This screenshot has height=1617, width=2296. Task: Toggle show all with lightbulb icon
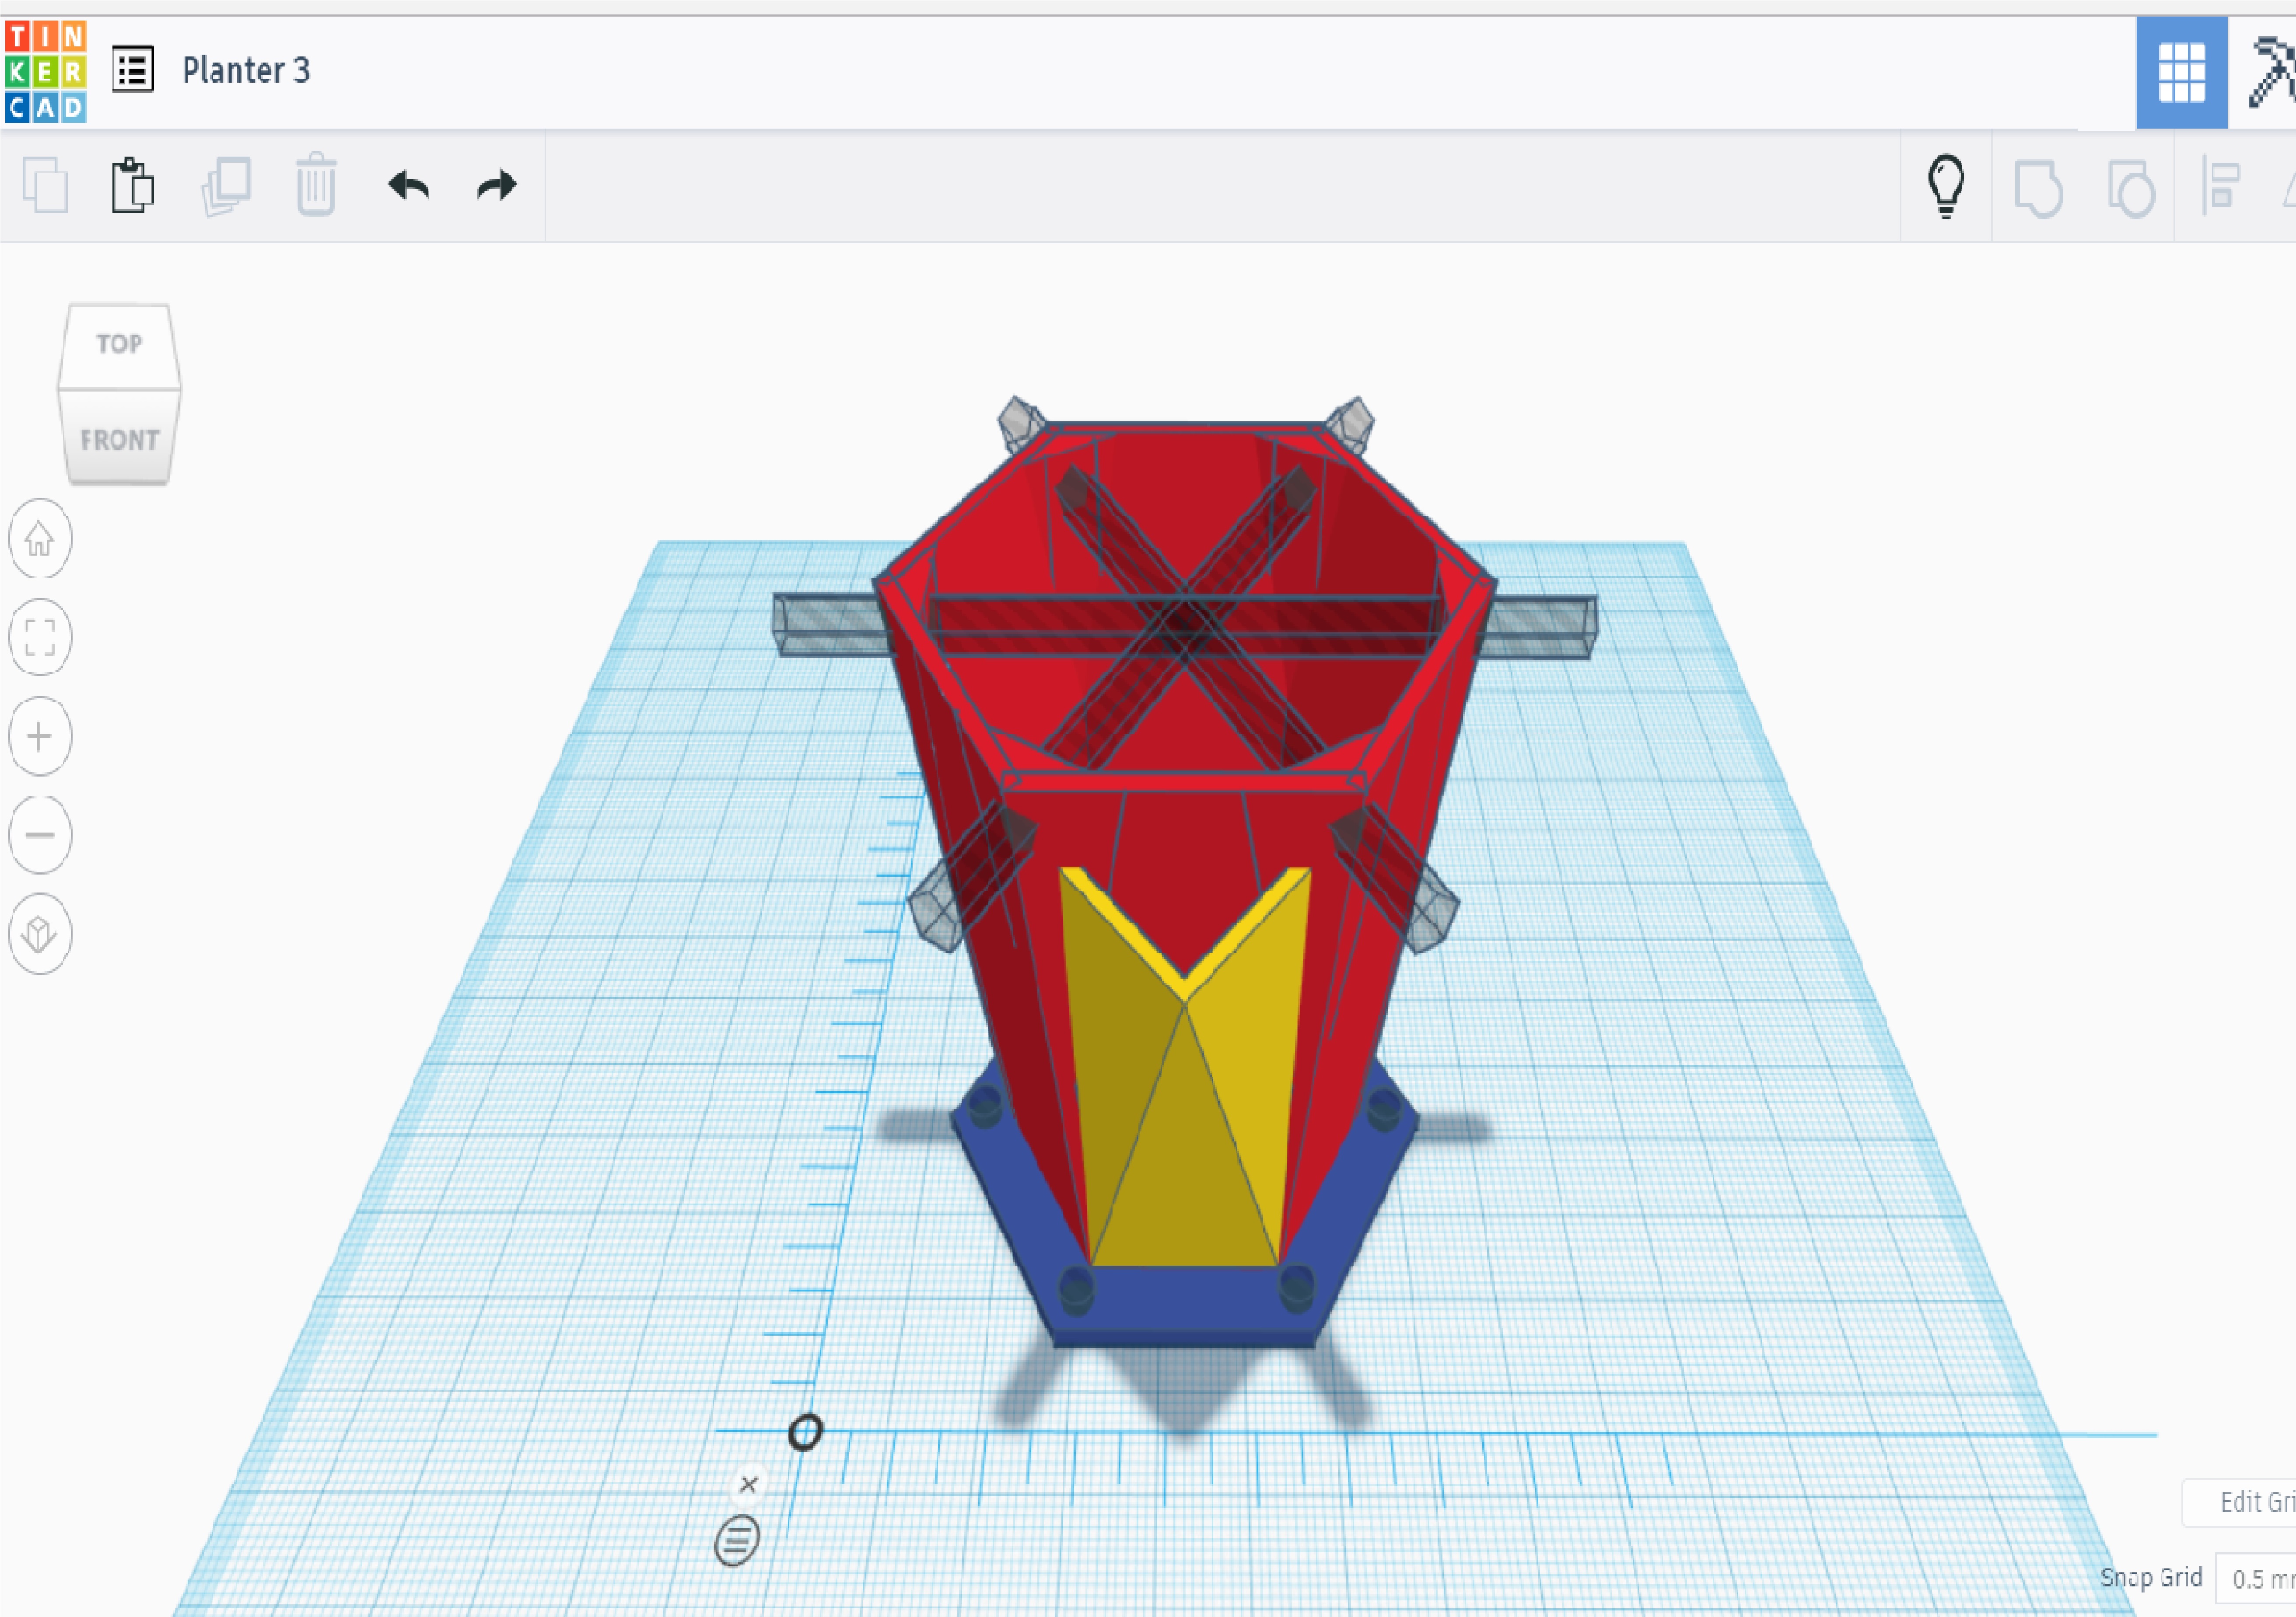point(1945,186)
